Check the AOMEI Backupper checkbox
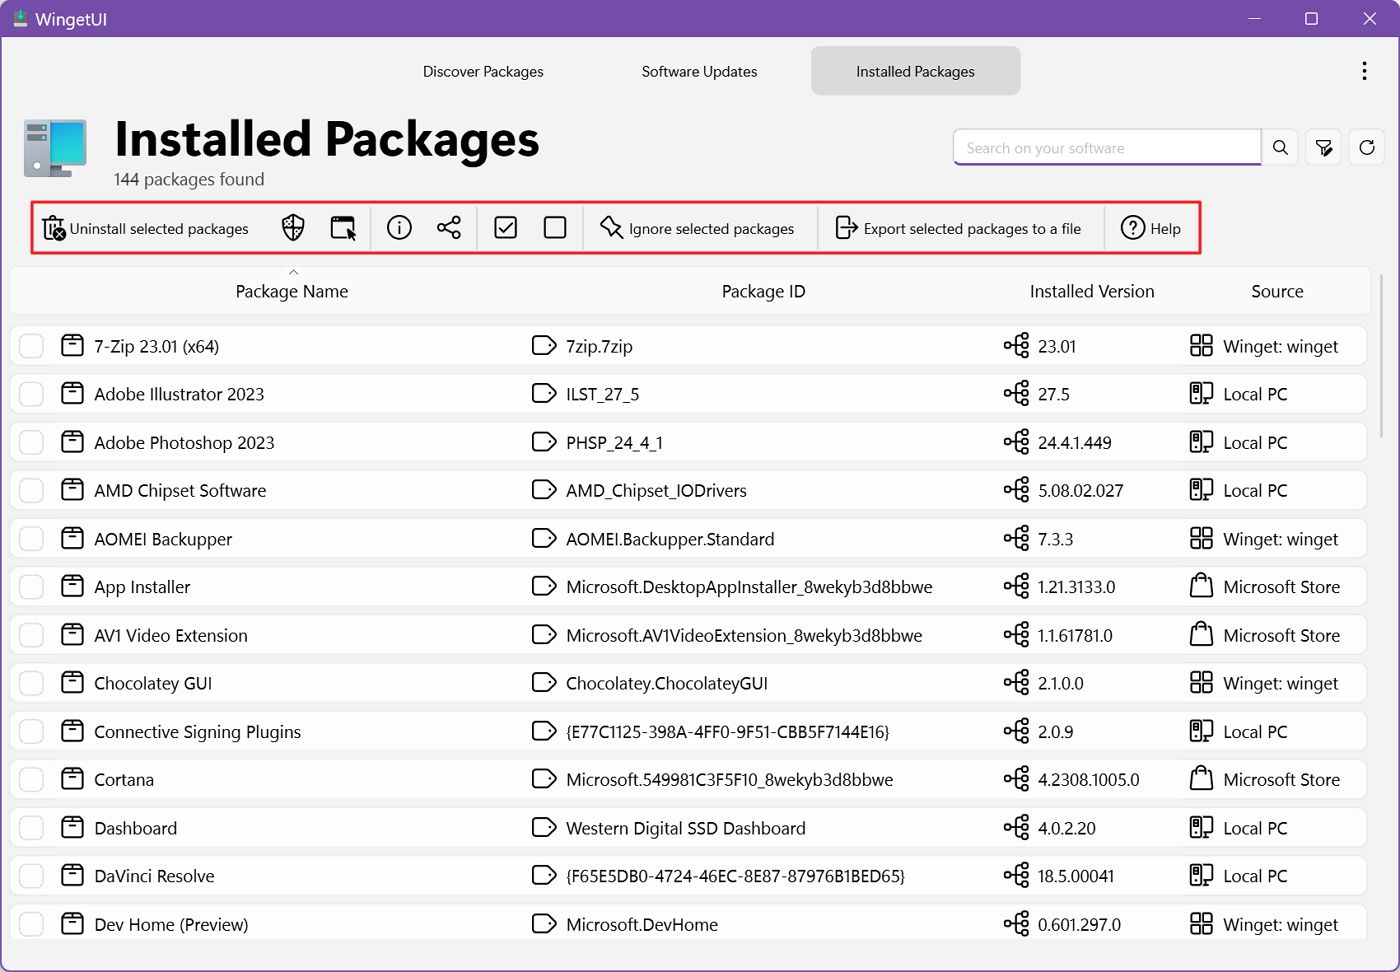The width and height of the screenshot is (1400, 972). click(32, 539)
